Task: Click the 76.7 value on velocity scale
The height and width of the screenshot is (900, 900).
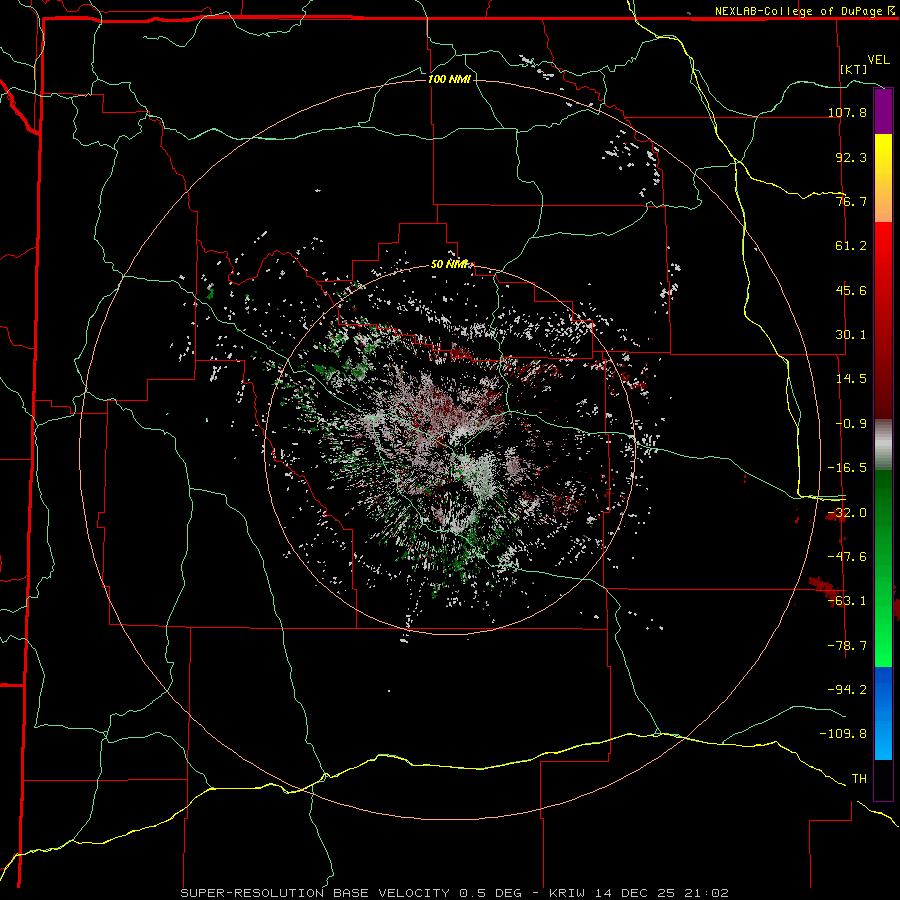Action: [x=851, y=201]
